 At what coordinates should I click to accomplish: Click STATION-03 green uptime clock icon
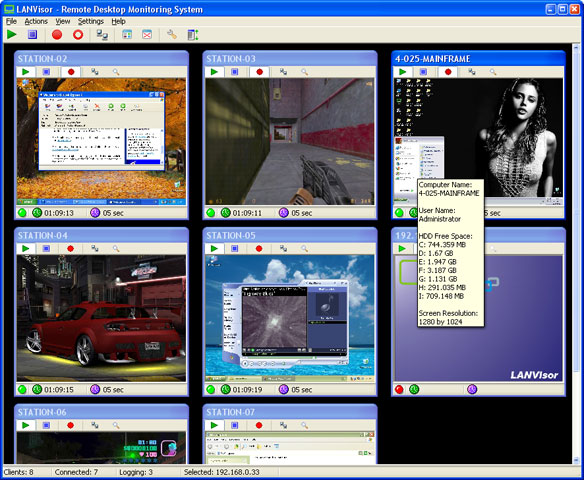point(225,213)
